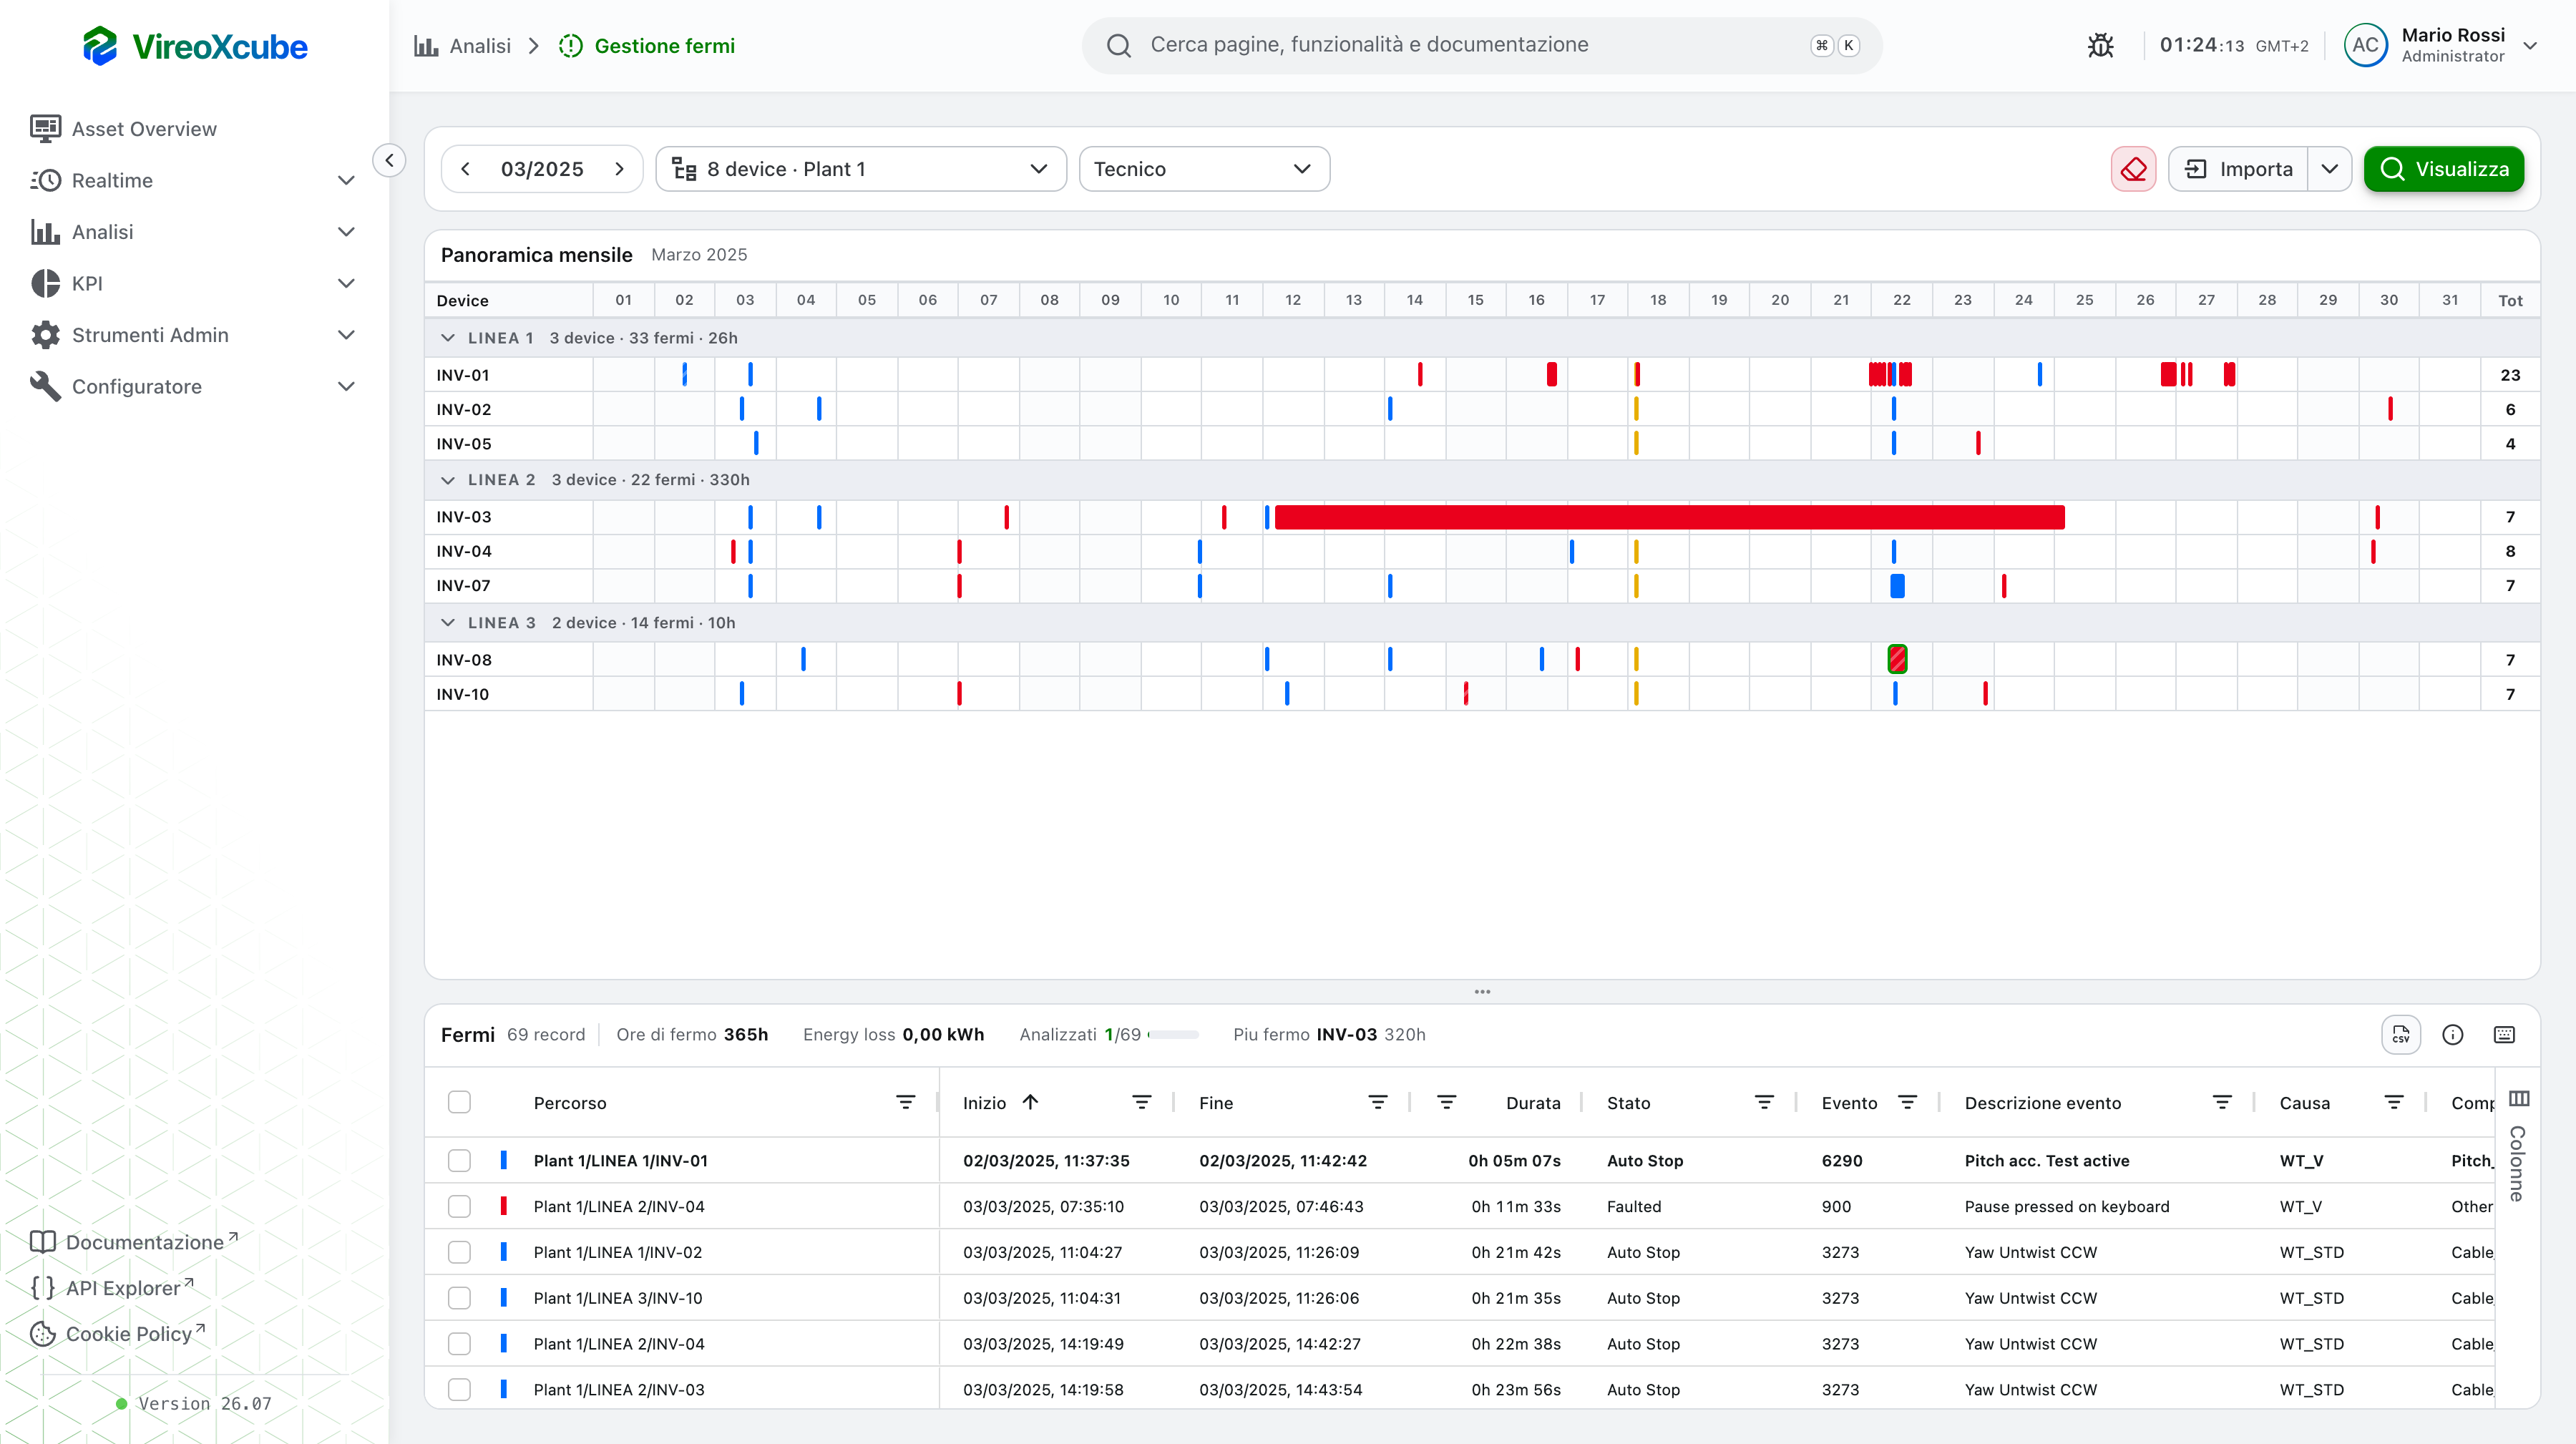This screenshot has width=2576, height=1444.
Task: Go to next month arrow
Action: pos(620,169)
